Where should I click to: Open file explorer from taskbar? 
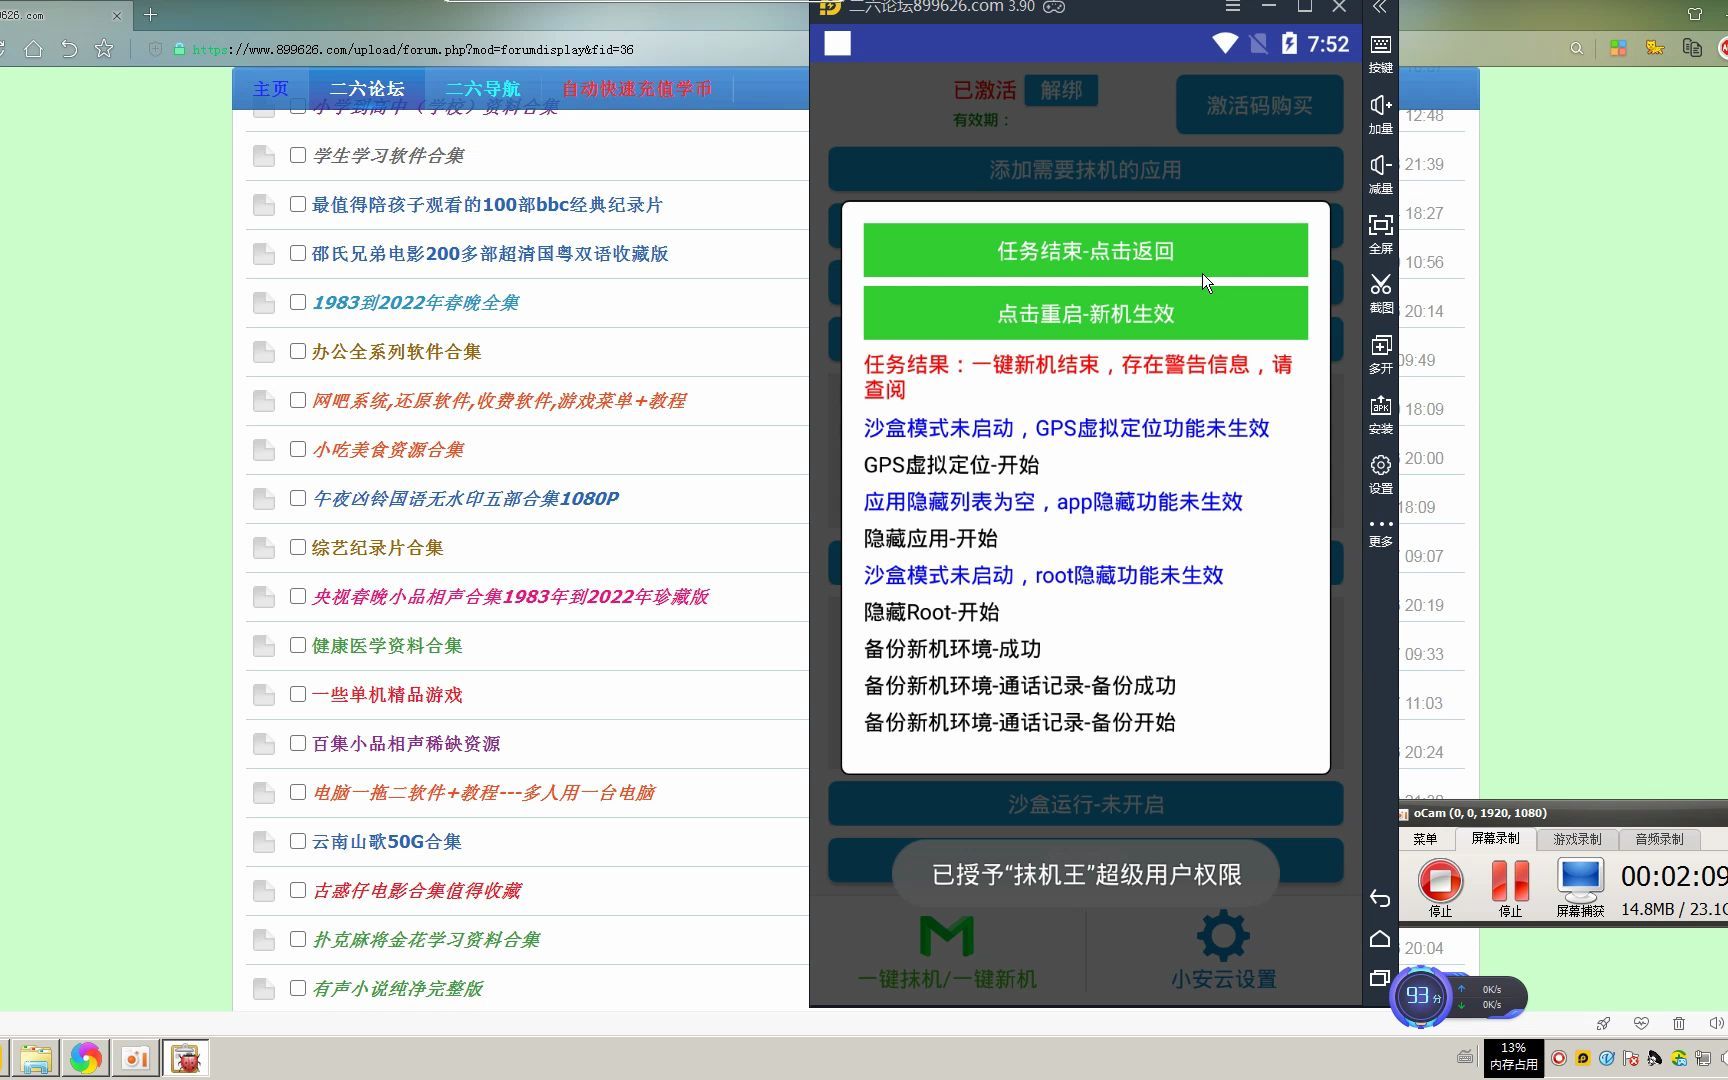36,1058
